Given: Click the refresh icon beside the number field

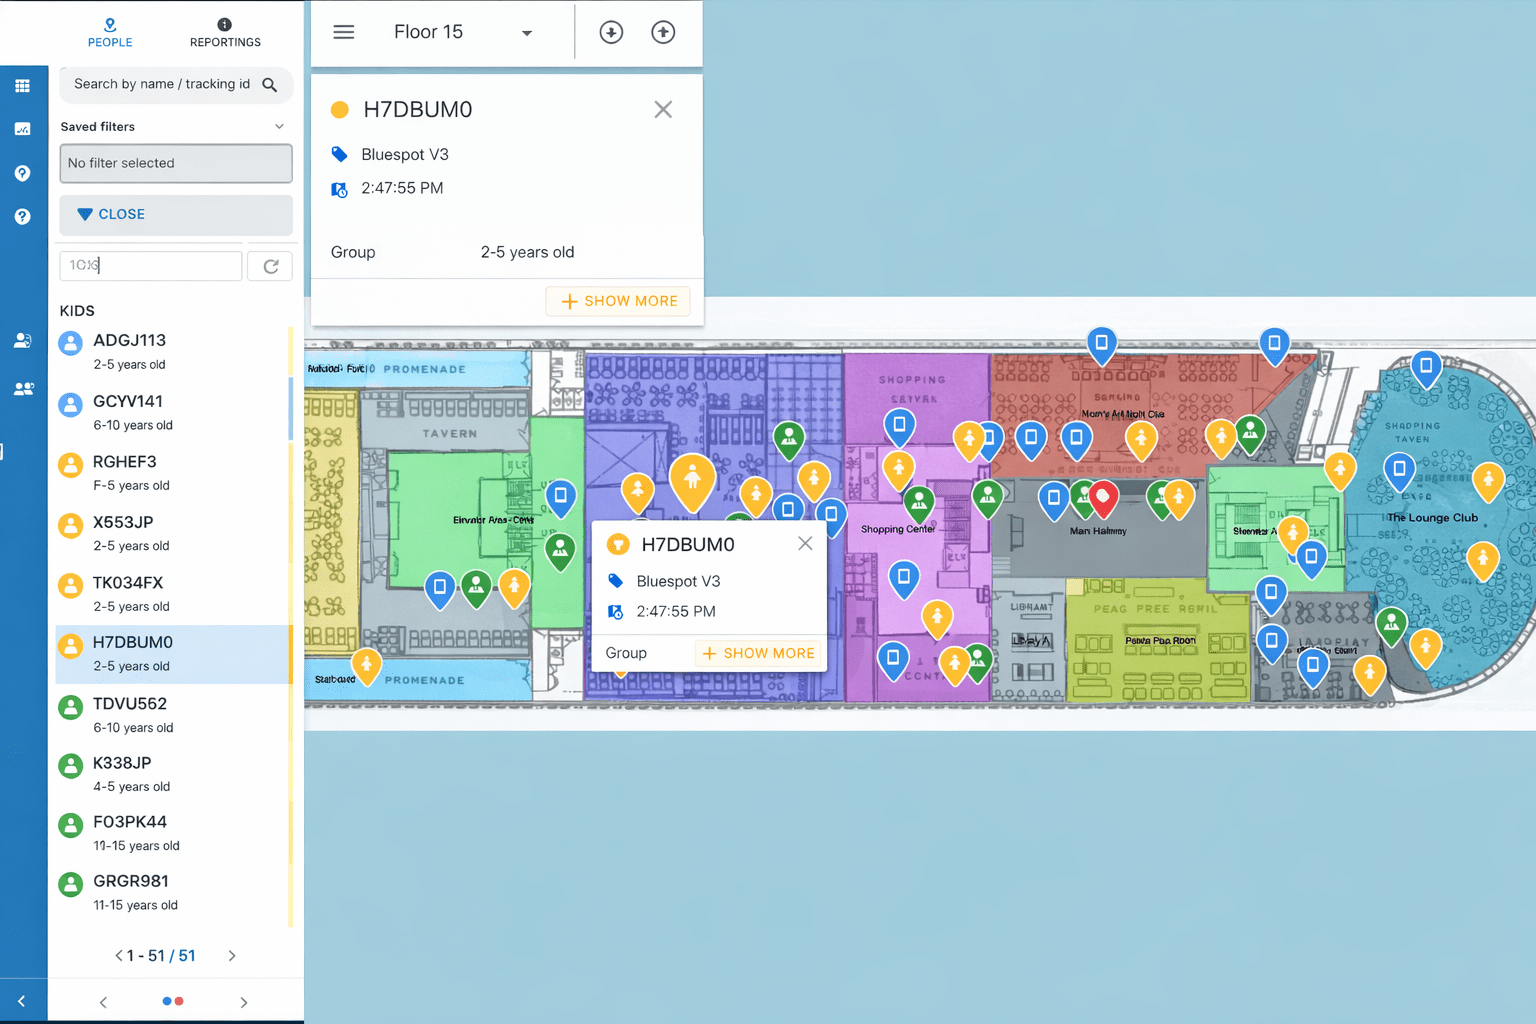Looking at the screenshot, I should [270, 266].
